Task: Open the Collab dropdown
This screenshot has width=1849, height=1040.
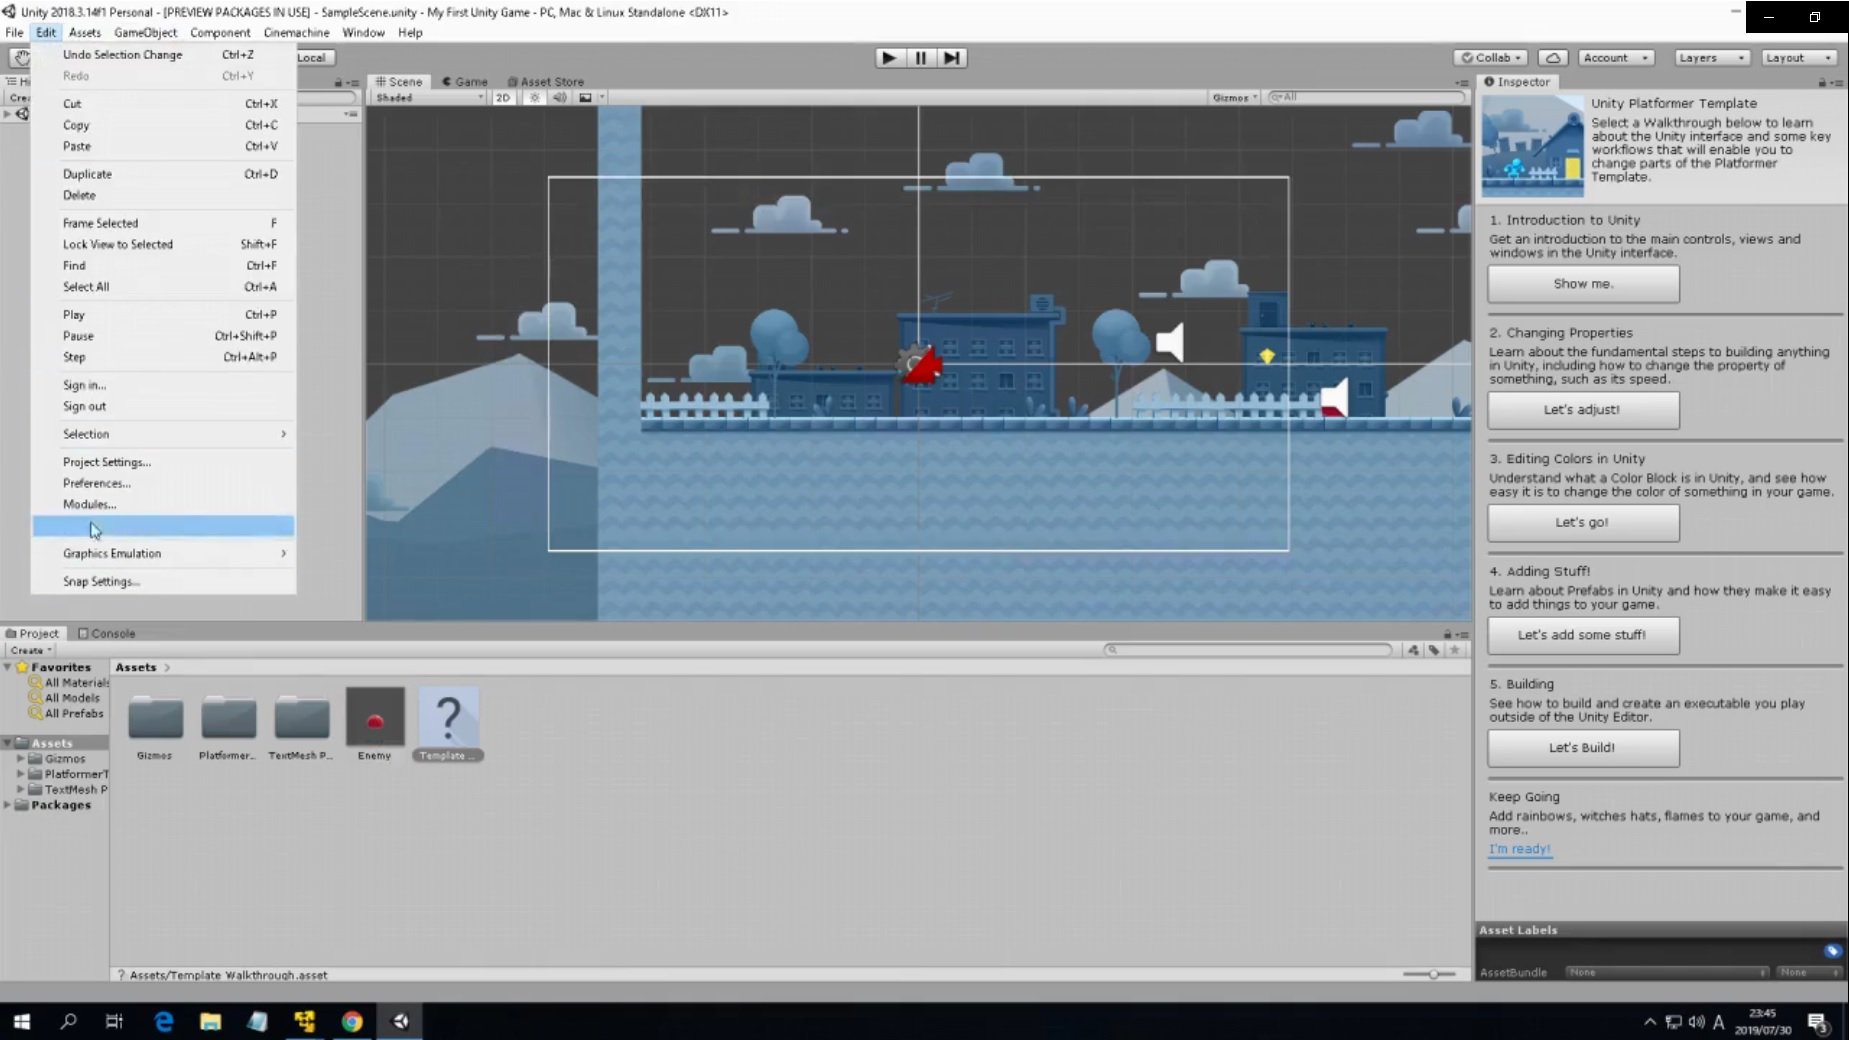Action: tap(1490, 58)
